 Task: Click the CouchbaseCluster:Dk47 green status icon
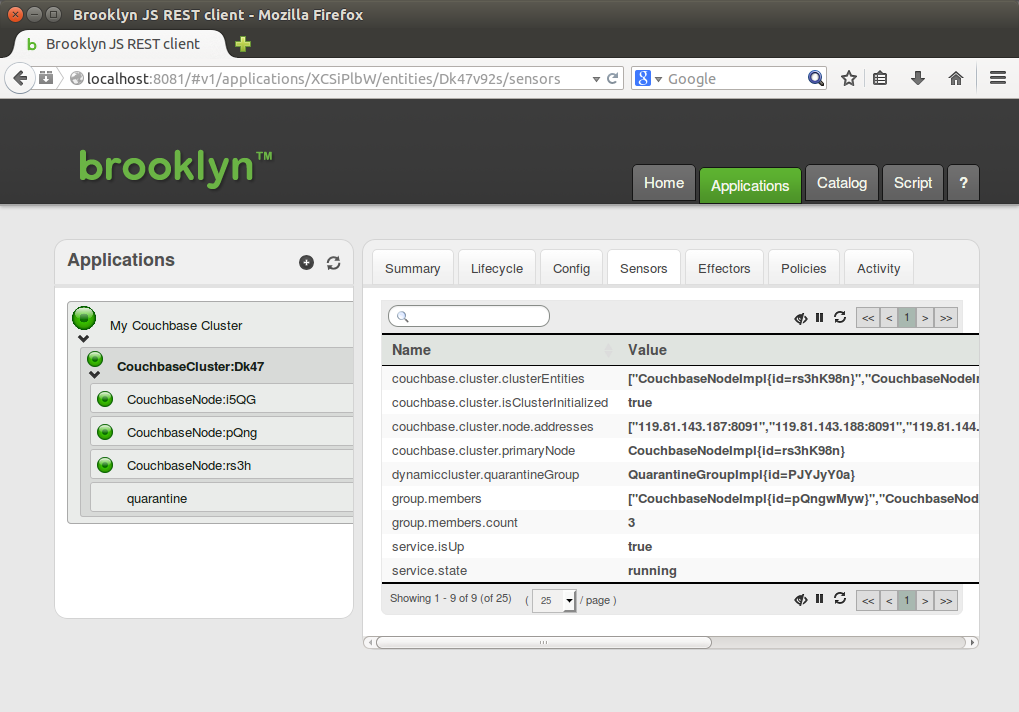point(95,359)
